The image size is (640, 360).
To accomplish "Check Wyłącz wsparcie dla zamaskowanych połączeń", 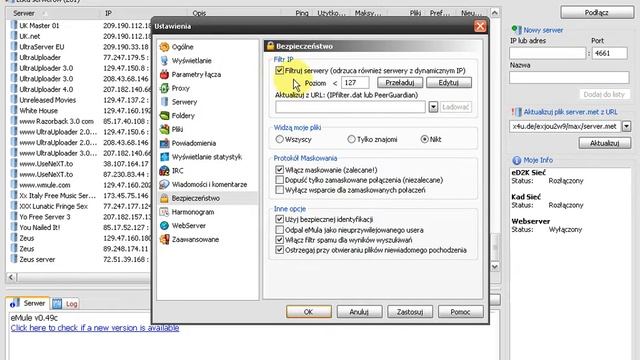I will click(279, 190).
